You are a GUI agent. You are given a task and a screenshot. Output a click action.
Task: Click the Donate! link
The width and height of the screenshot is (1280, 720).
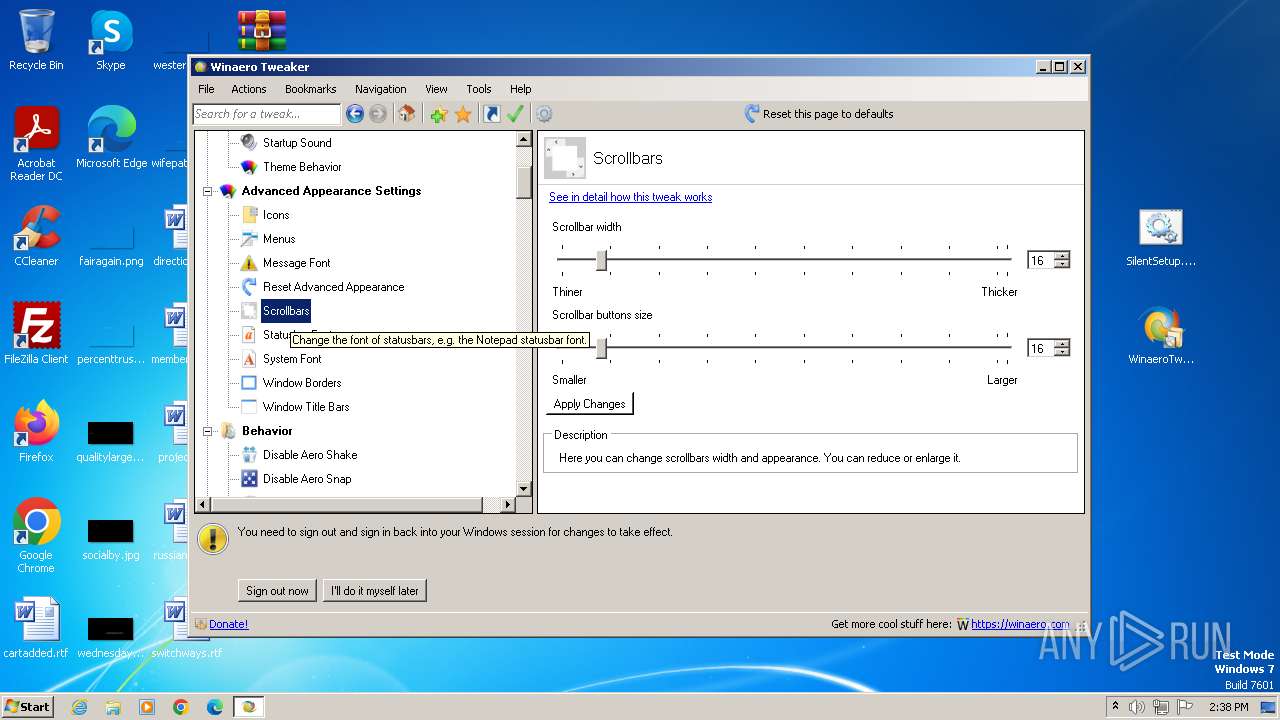click(228, 624)
